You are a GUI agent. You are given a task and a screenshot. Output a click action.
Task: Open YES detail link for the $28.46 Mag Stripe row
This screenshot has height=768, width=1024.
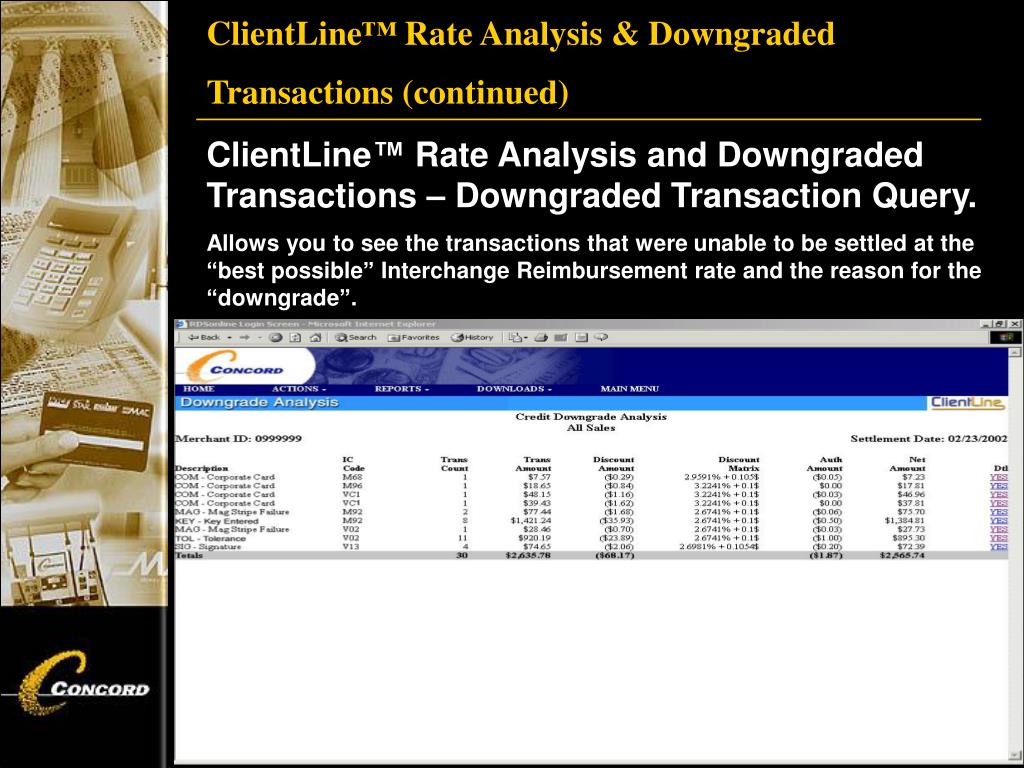pyautogui.click(x=999, y=529)
